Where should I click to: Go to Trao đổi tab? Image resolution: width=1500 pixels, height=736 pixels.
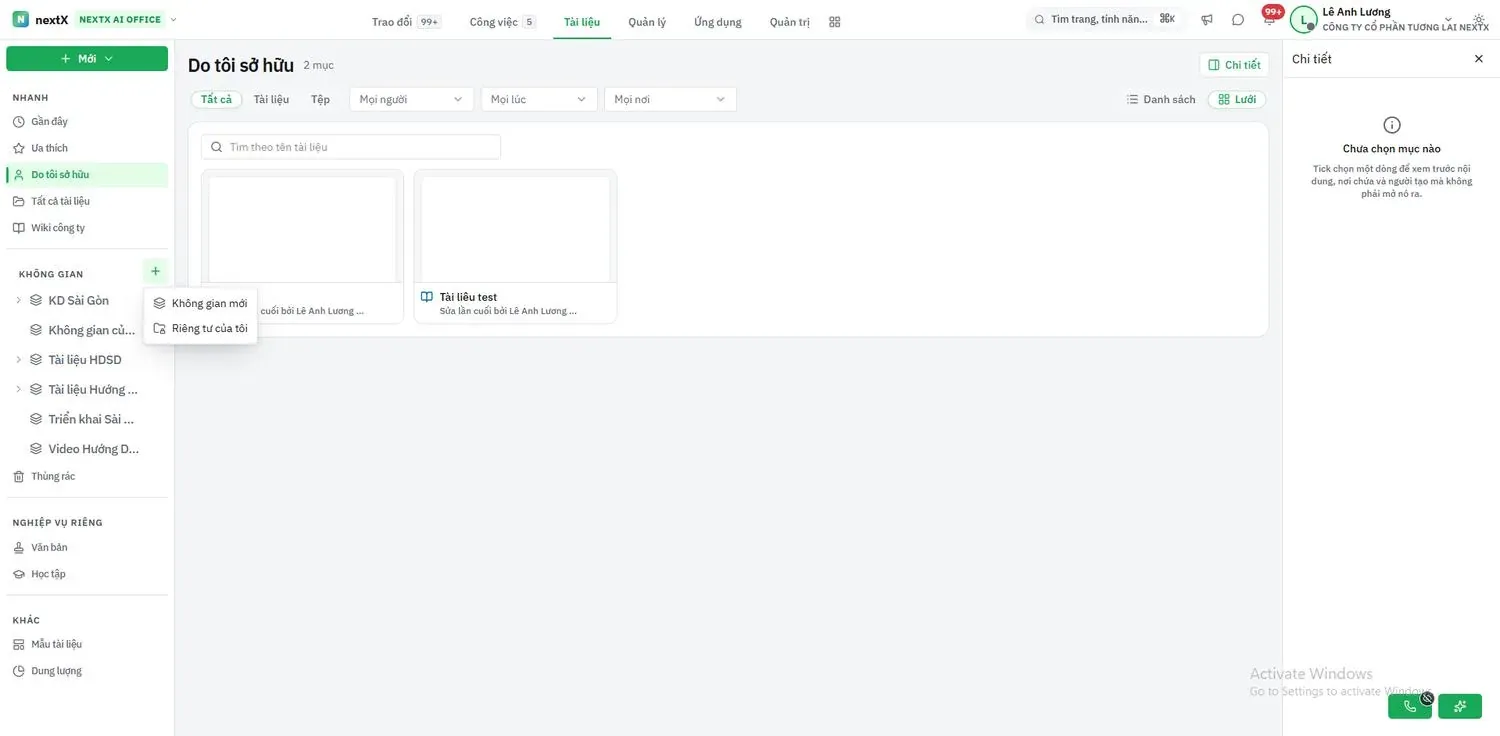[406, 22]
